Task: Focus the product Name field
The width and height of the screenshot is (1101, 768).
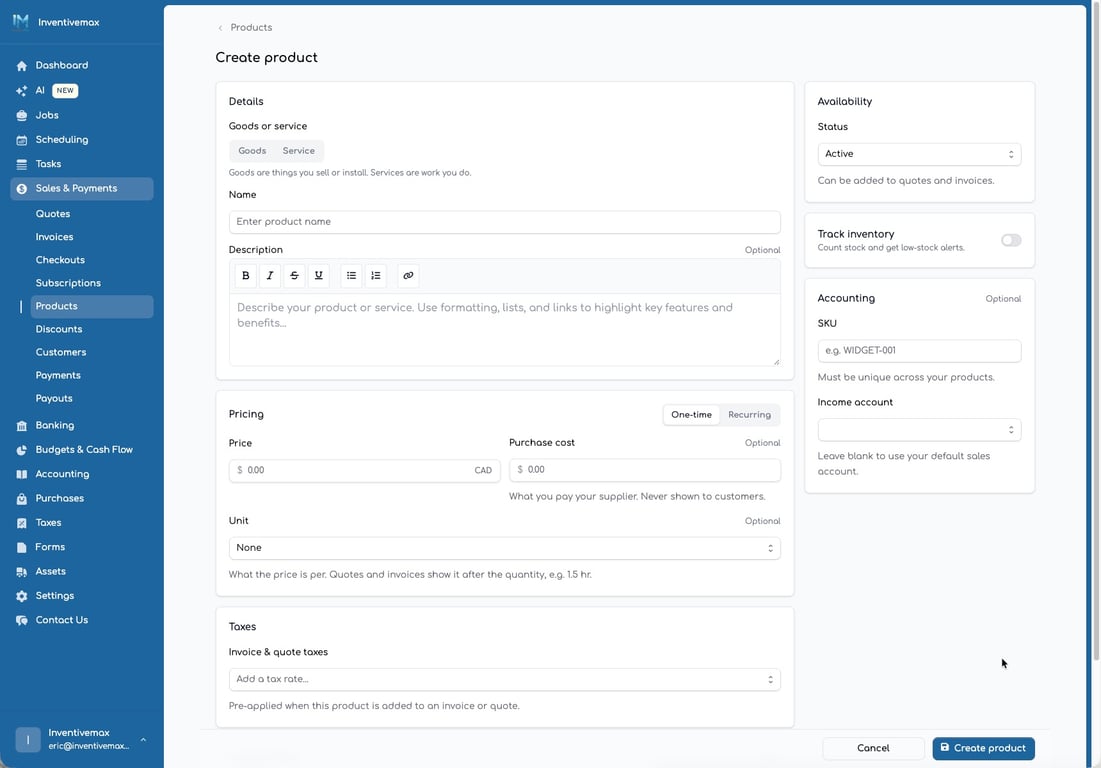Action: tap(504, 222)
